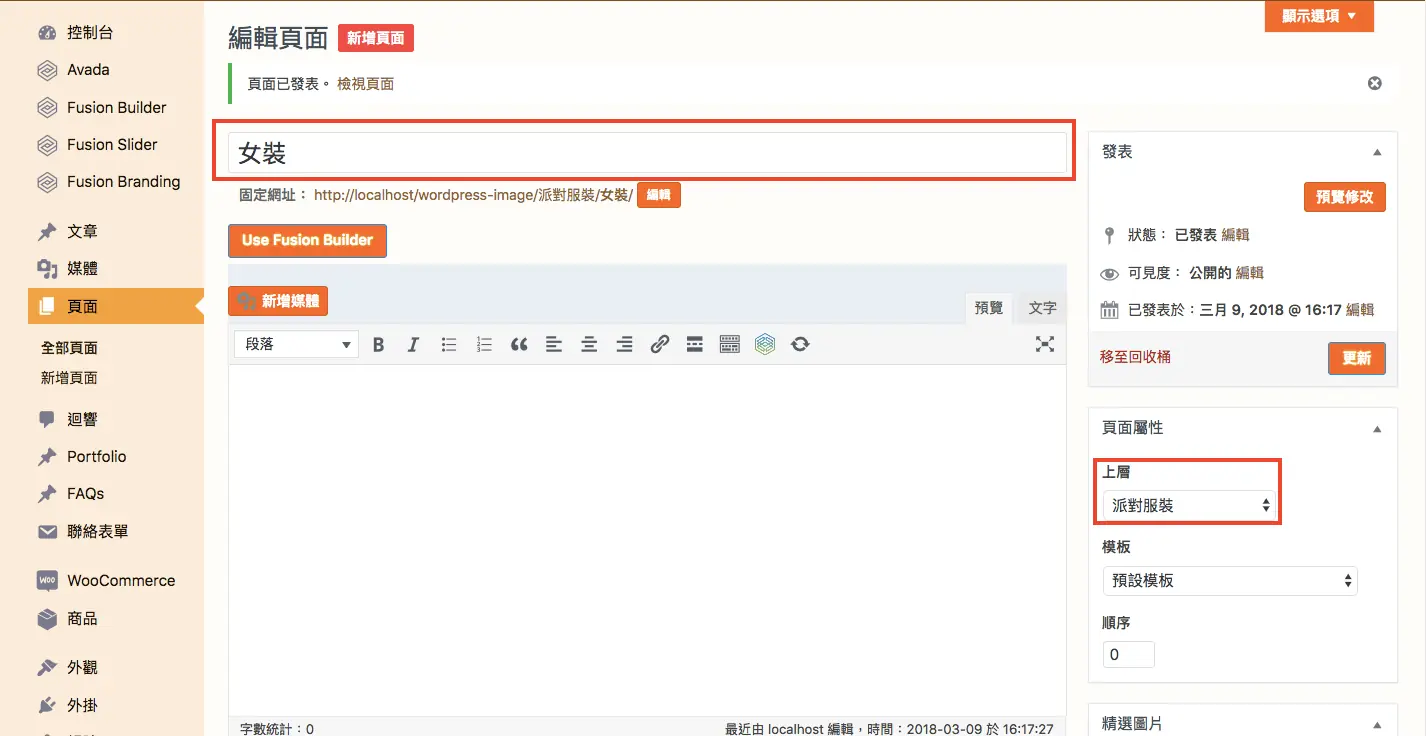Switch to the 文字 text editor tab
Screen dimensions: 1426x736
tap(1042, 308)
